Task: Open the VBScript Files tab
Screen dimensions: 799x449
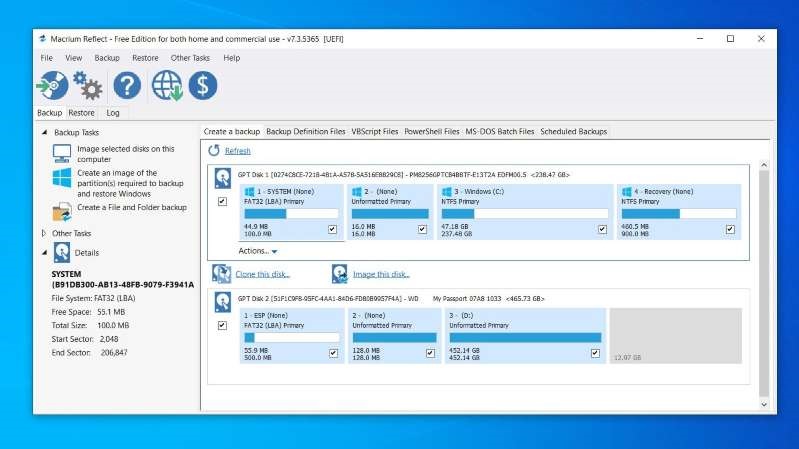Action: click(375, 131)
